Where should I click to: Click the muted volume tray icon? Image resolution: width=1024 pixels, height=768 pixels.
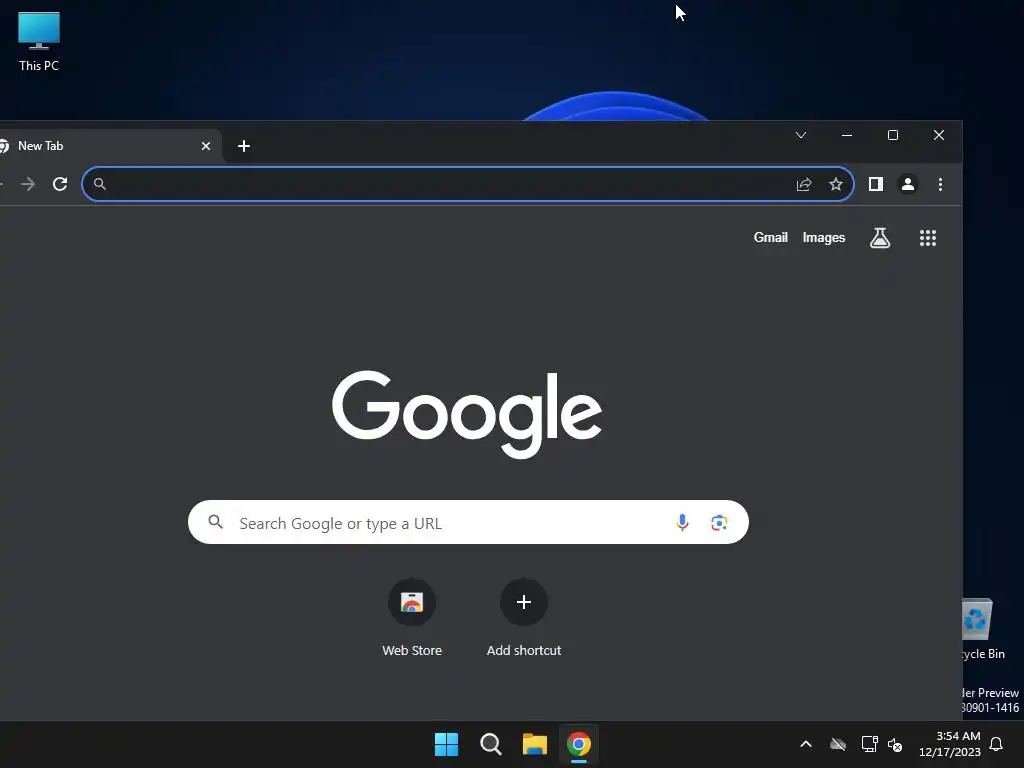point(895,744)
